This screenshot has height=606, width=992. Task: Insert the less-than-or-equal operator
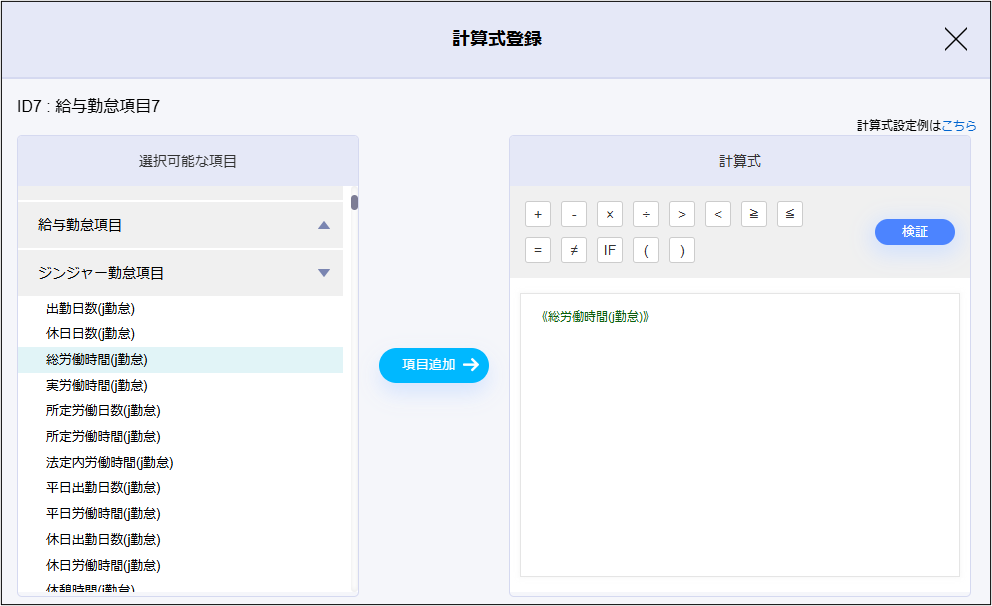[789, 213]
